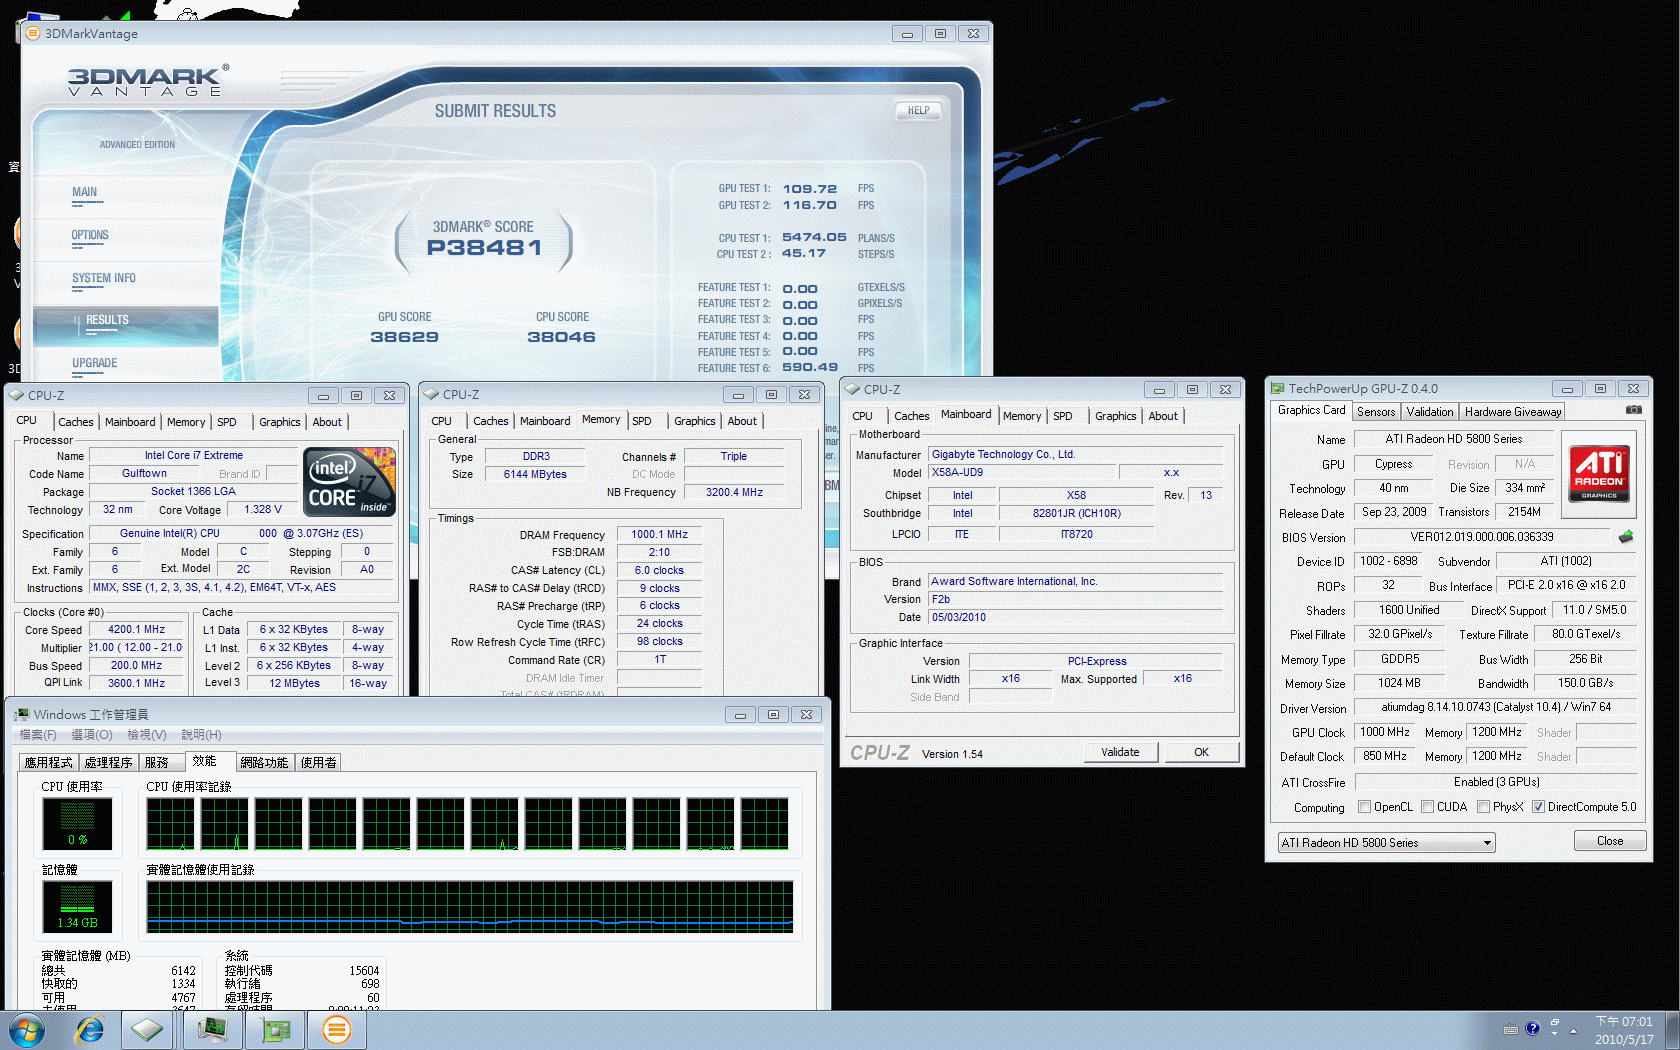
Task: Click the Core Speed 4200.1 MHz value
Action: (x=137, y=630)
